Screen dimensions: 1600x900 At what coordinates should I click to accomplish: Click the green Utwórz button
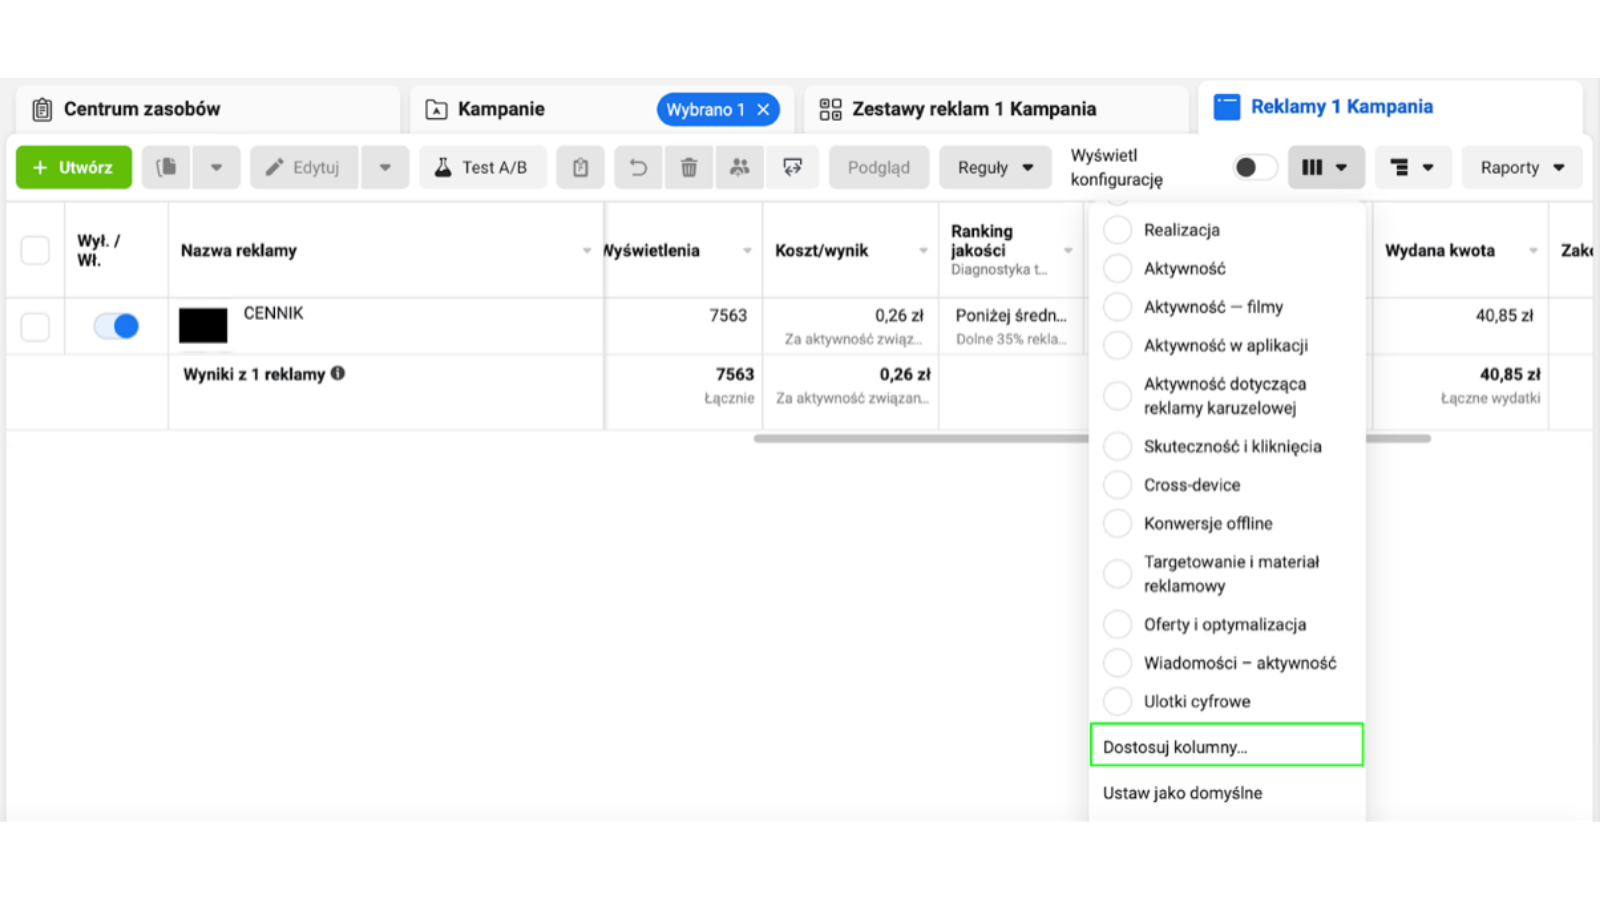point(73,167)
